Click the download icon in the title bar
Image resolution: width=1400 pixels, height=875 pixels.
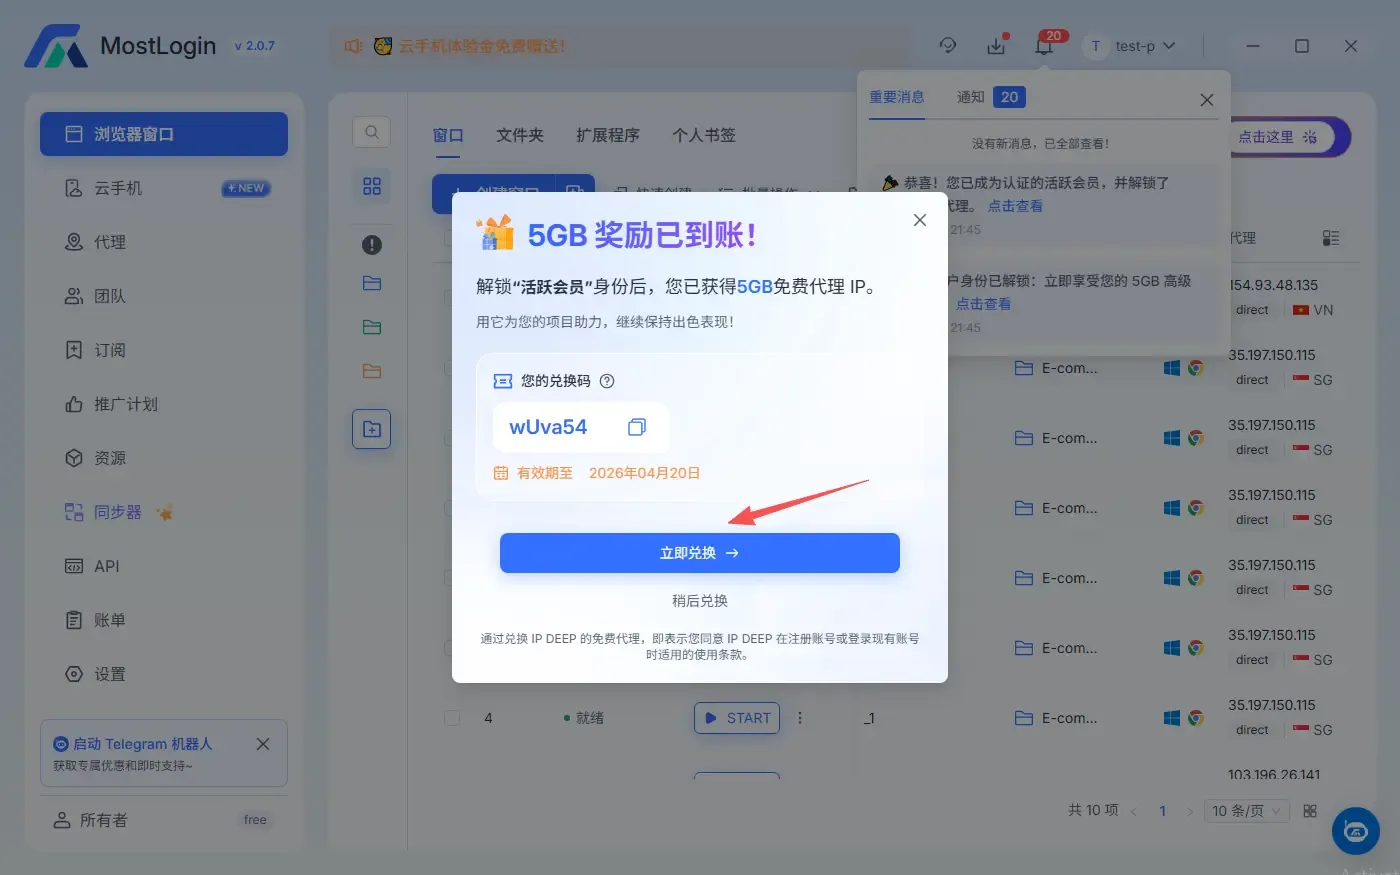pyautogui.click(x=996, y=46)
